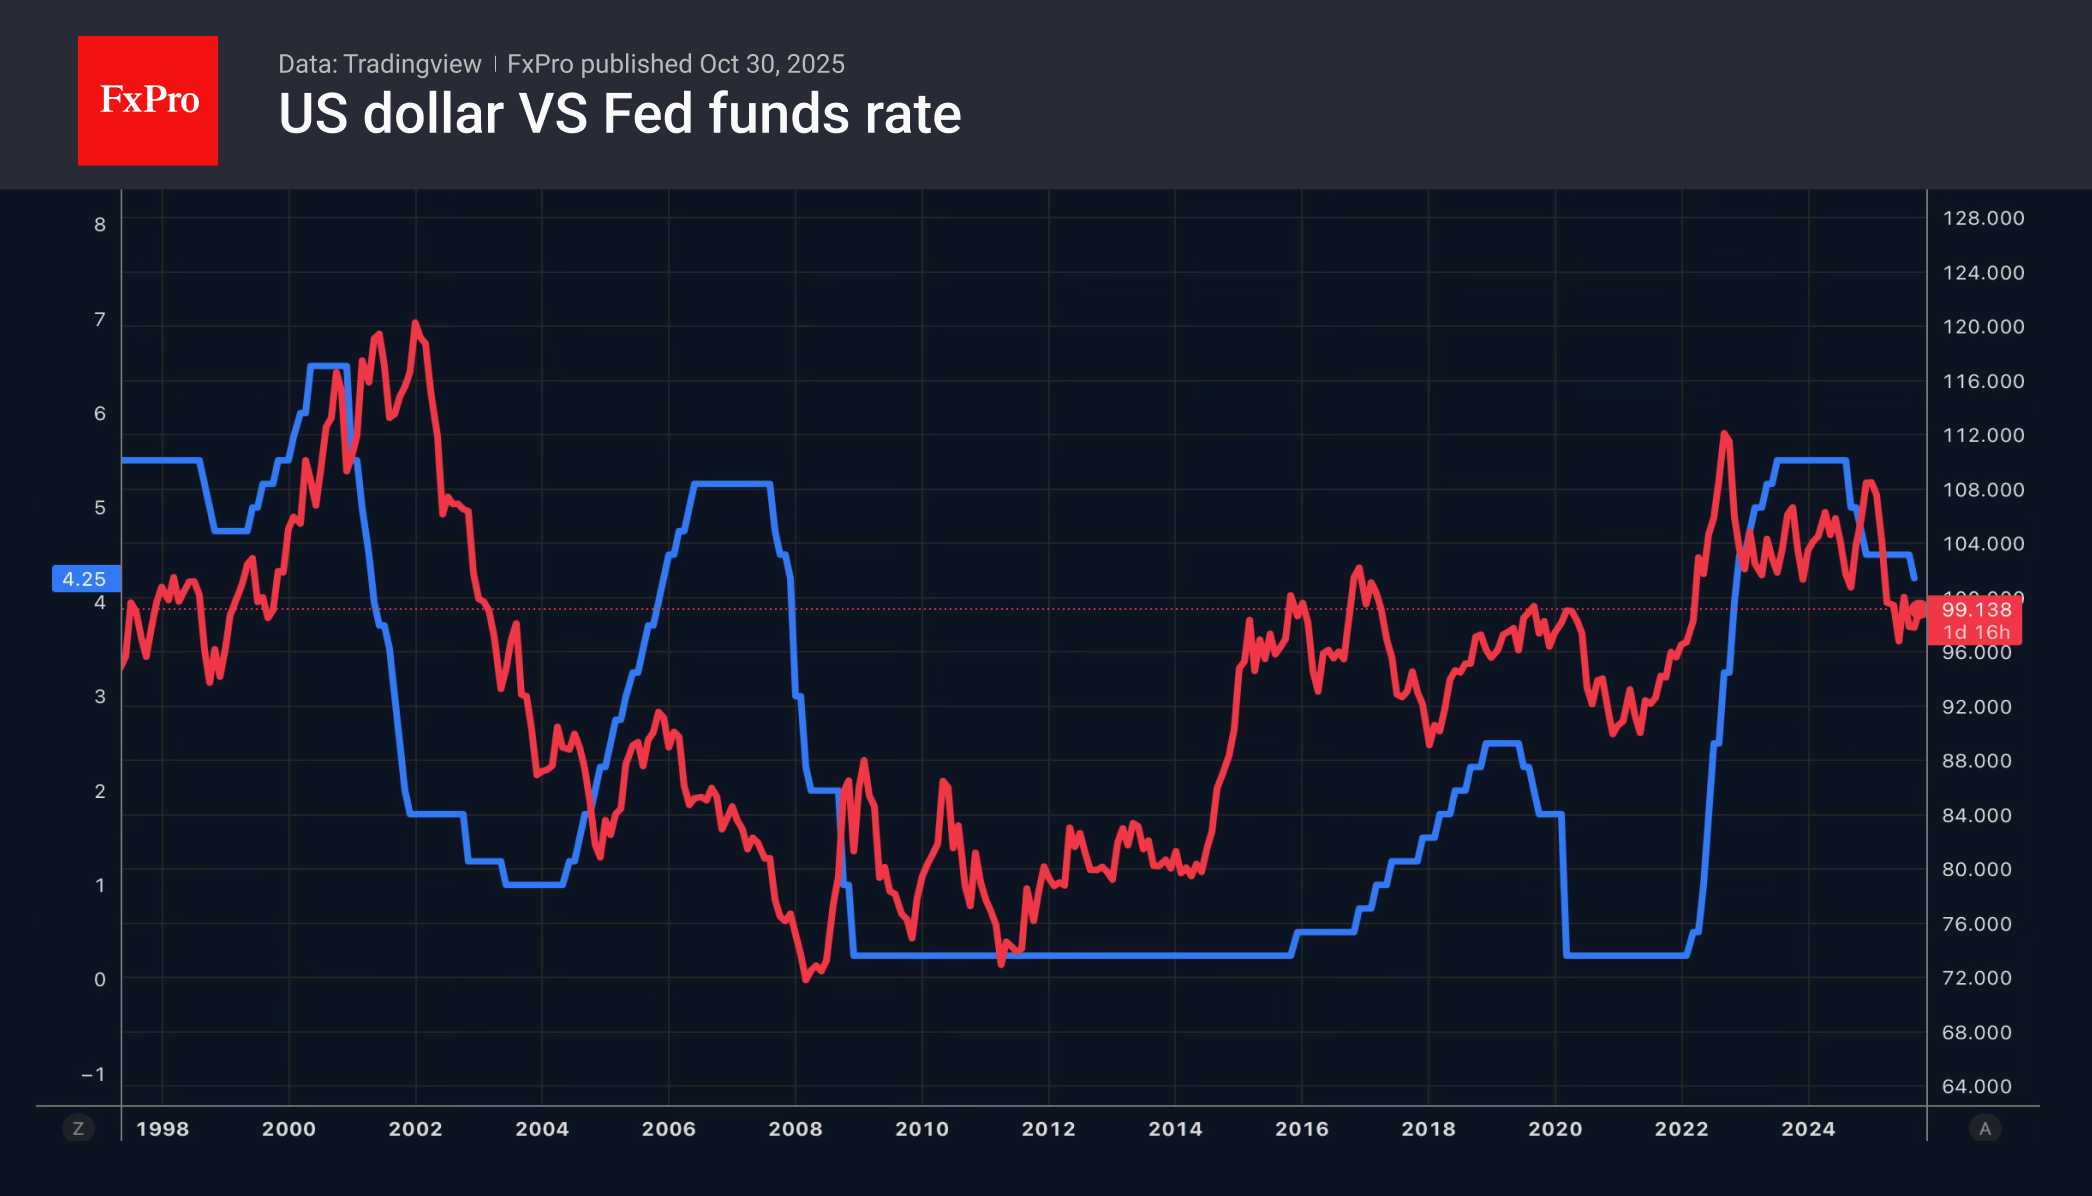The image size is (2092, 1196).
Task: Click the 2020 year label on time axis
Action: [x=1555, y=1129]
